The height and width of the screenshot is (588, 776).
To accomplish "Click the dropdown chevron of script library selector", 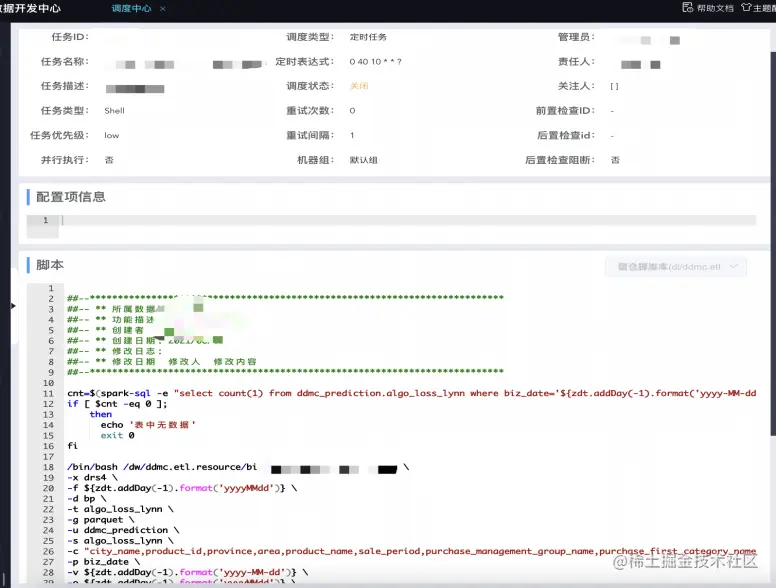I will (733, 266).
